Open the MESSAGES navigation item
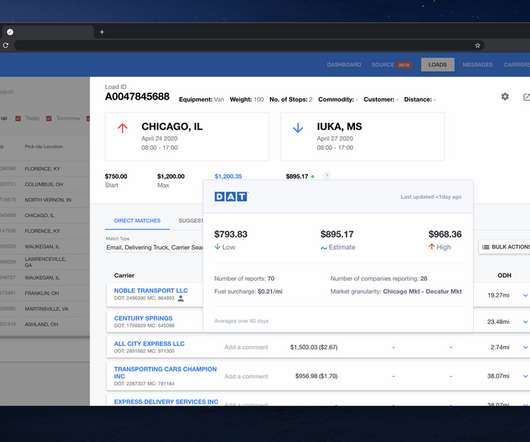This screenshot has height=442, width=530. pyautogui.click(x=477, y=65)
